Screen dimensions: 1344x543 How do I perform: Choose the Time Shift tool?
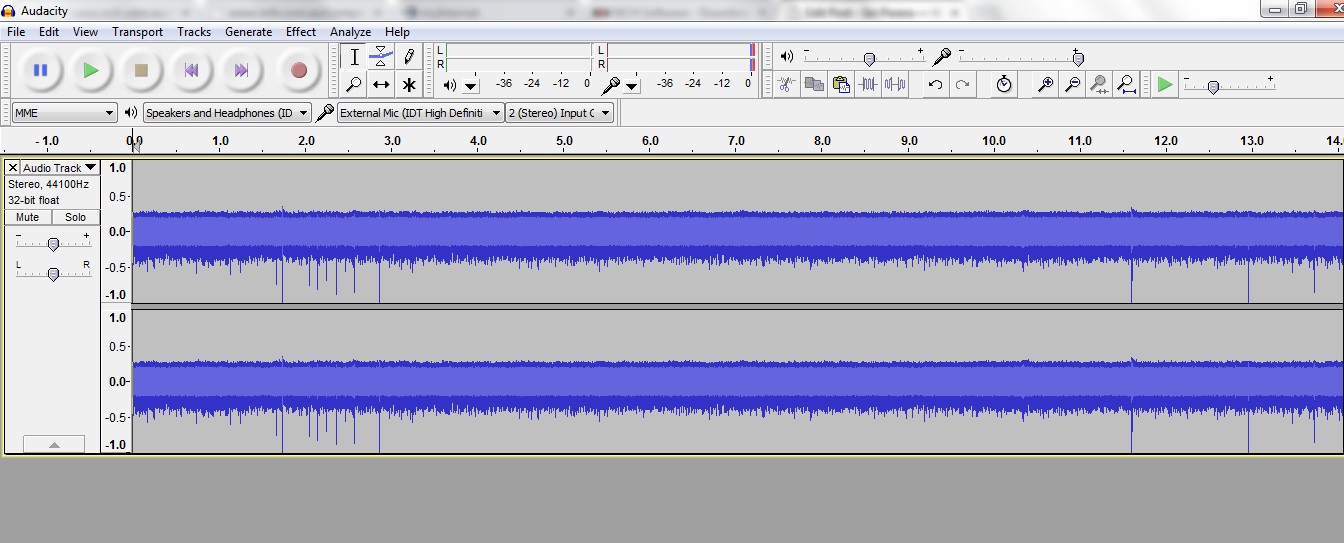pyautogui.click(x=381, y=85)
